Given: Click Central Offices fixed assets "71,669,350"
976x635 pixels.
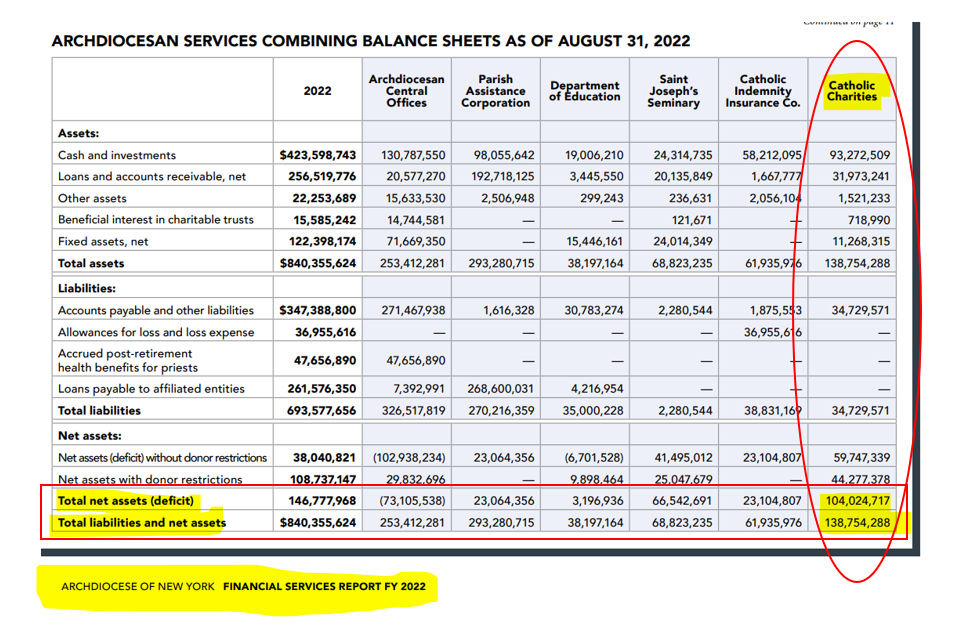Looking at the screenshot, I should (416, 241).
